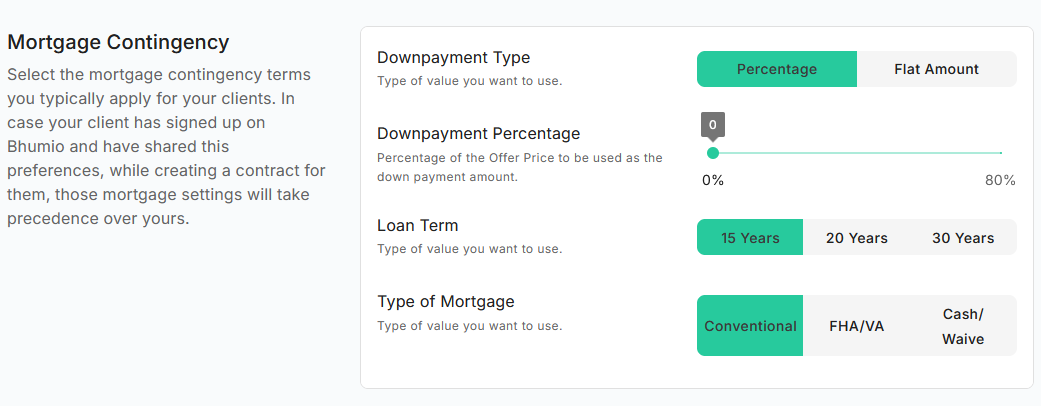Viewport: 1041px width, 406px height.
Task: Click the Downpayment Percentage label
Action: 478,133
